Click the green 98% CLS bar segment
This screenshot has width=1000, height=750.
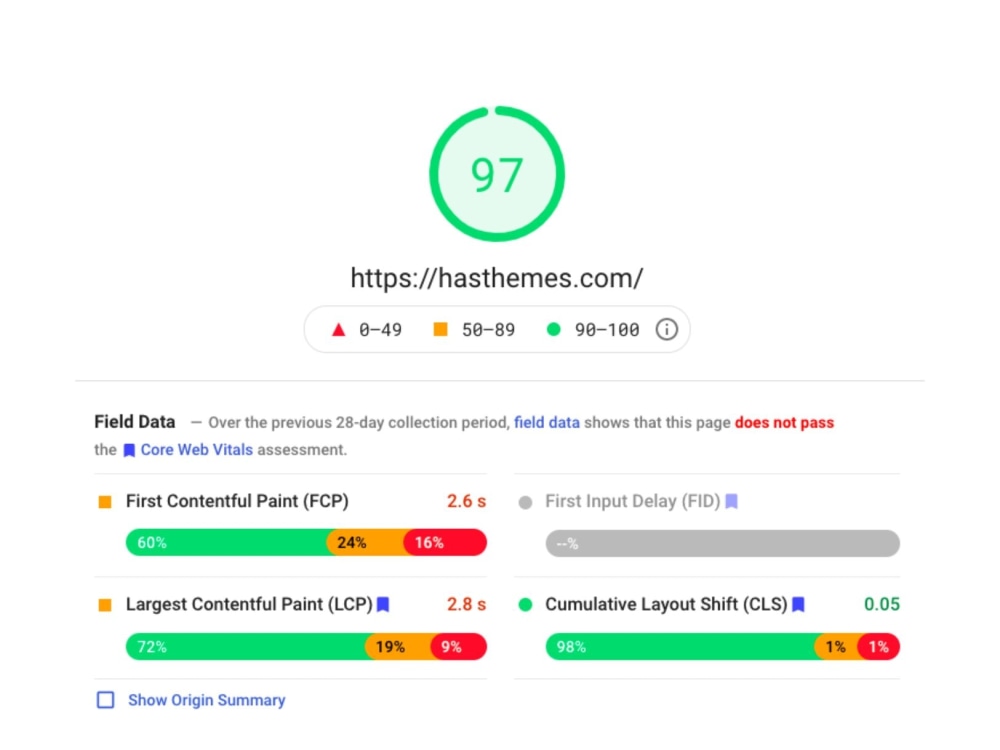(x=680, y=647)
